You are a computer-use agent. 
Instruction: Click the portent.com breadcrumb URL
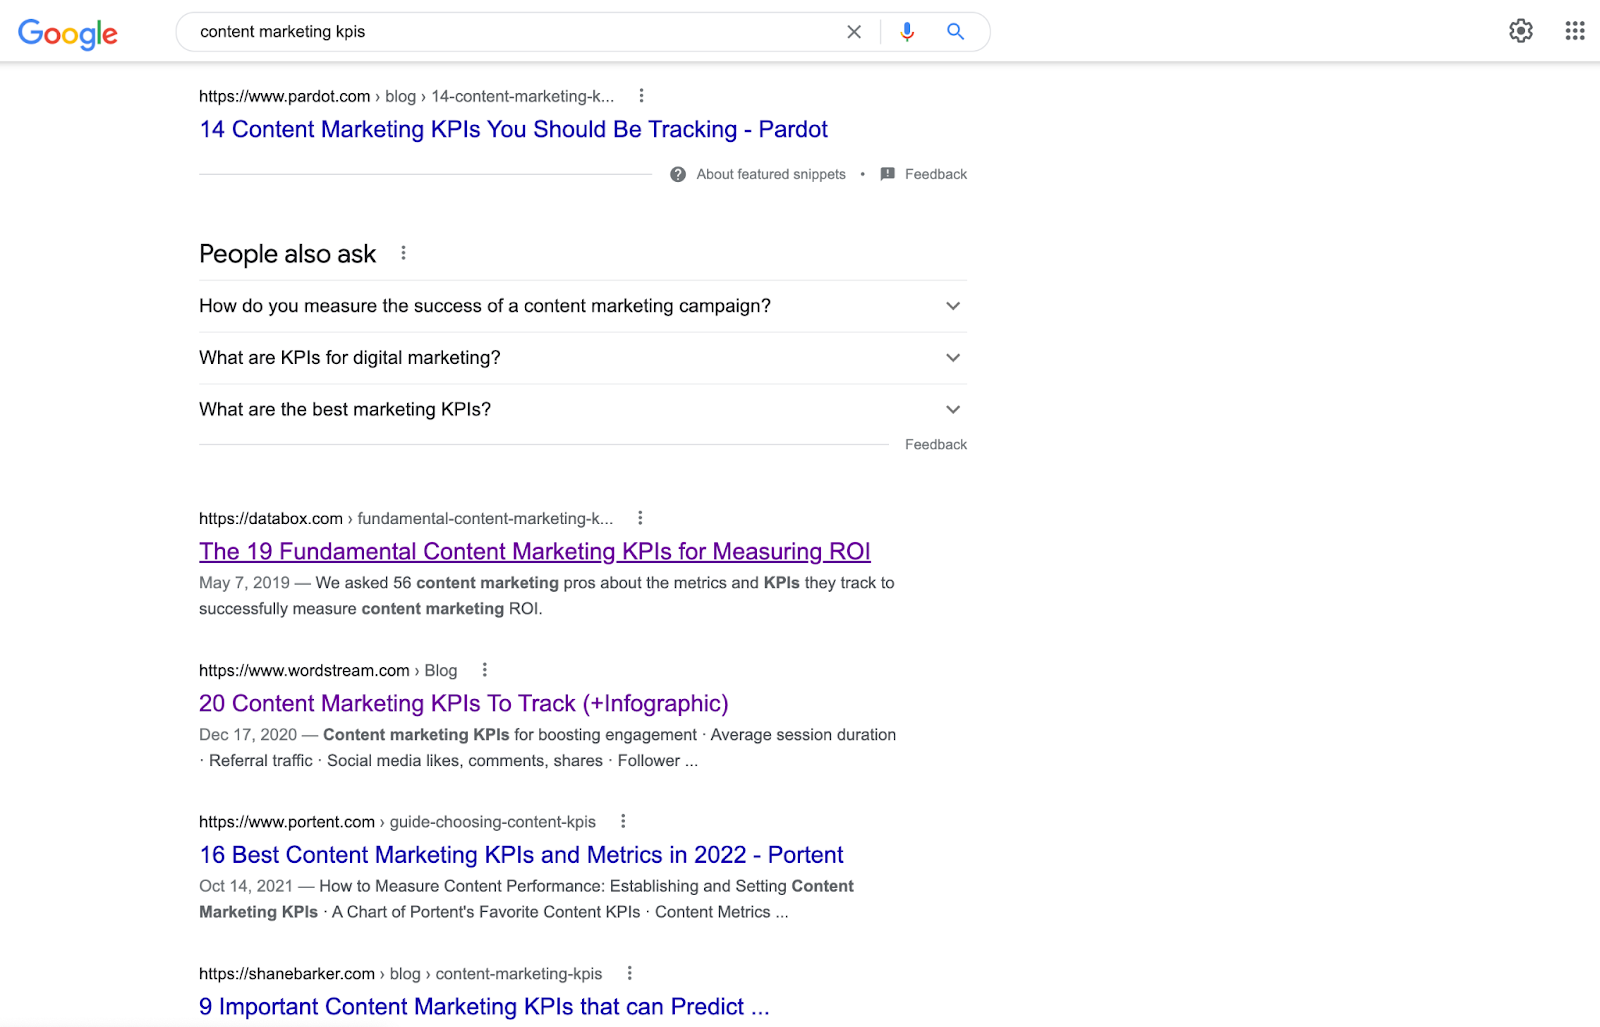pos(397,821)
